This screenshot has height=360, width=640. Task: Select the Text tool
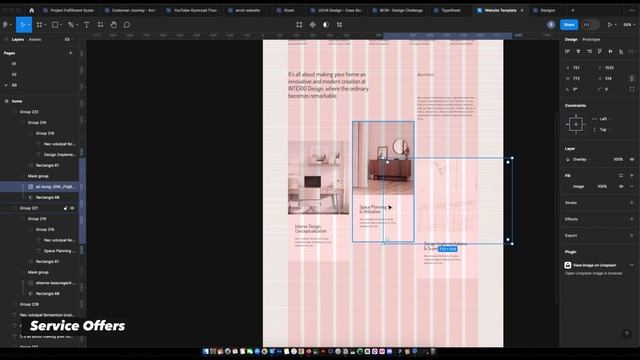[87, 25]
